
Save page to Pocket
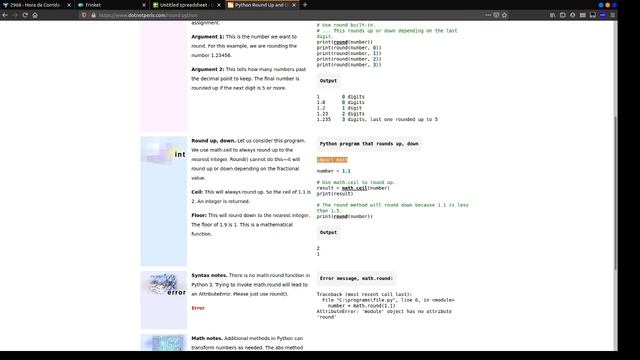coord(496,15)
